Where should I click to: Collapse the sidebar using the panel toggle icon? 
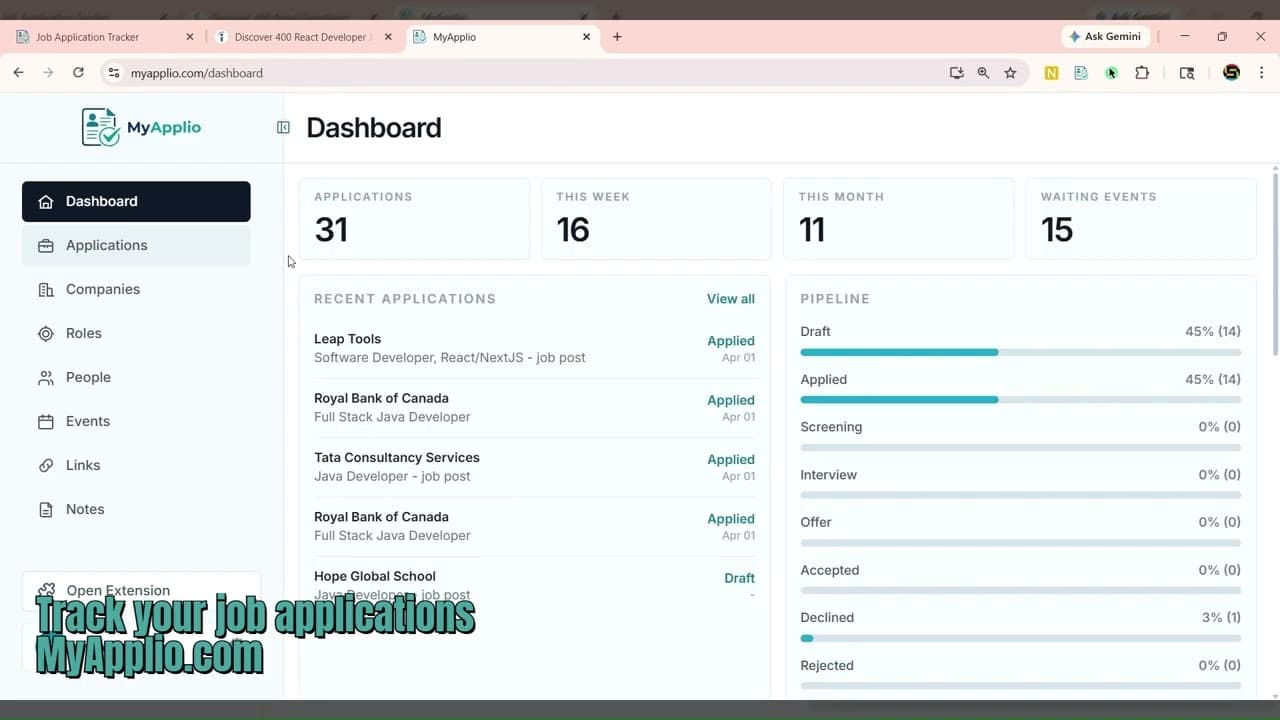[283, 127]
